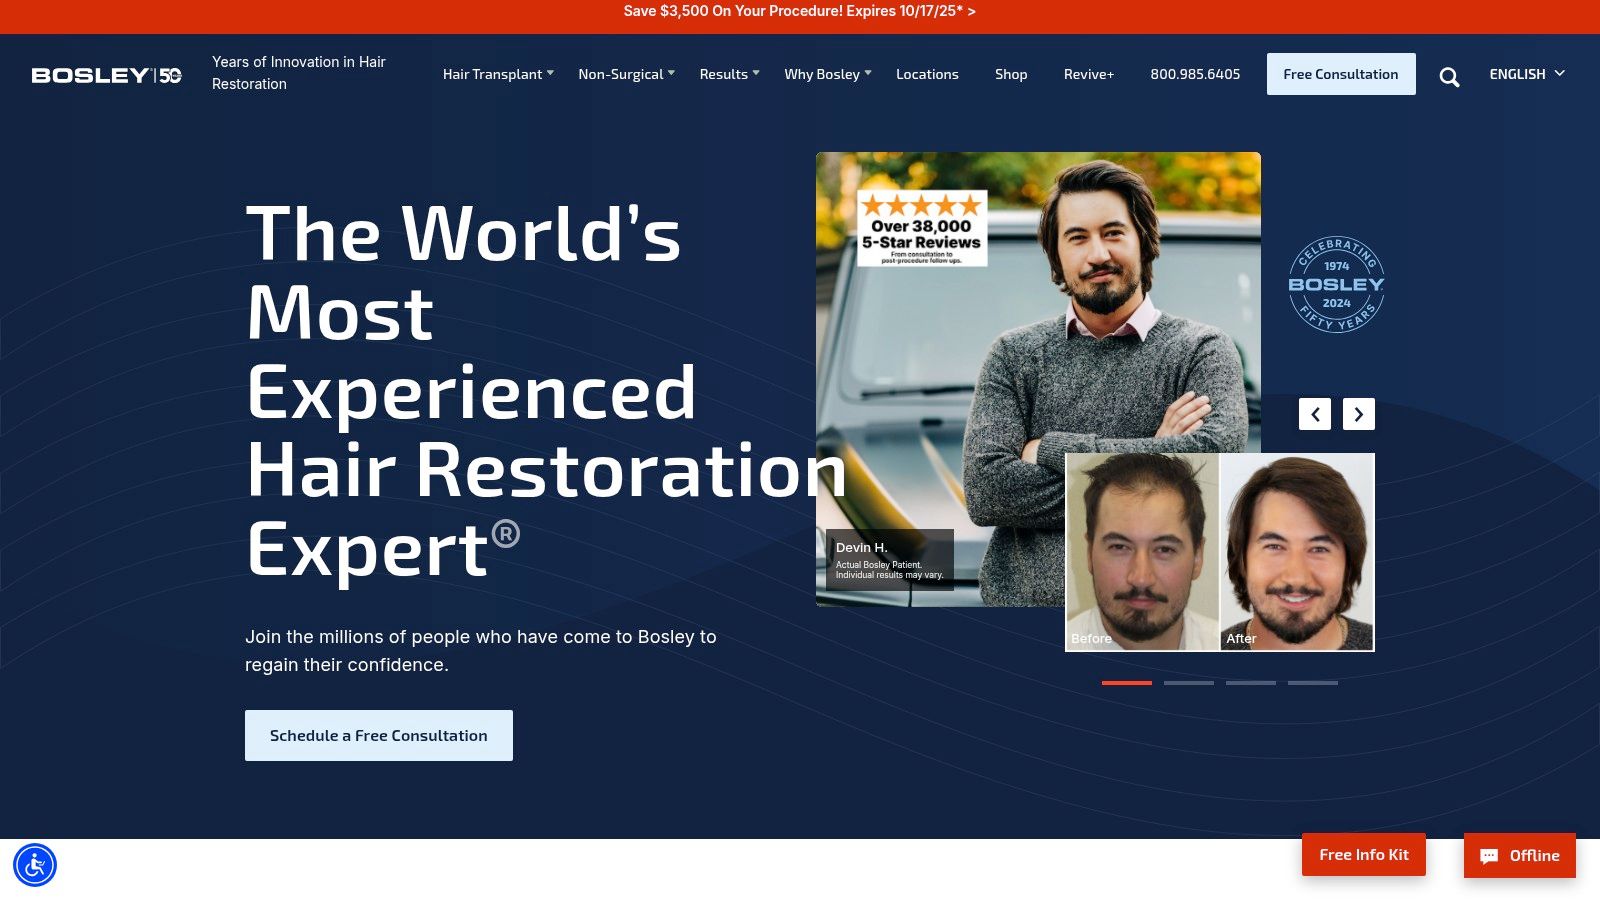Jump to the third carousel slide indicator

pyautogui.click(x=1251, y=683)
